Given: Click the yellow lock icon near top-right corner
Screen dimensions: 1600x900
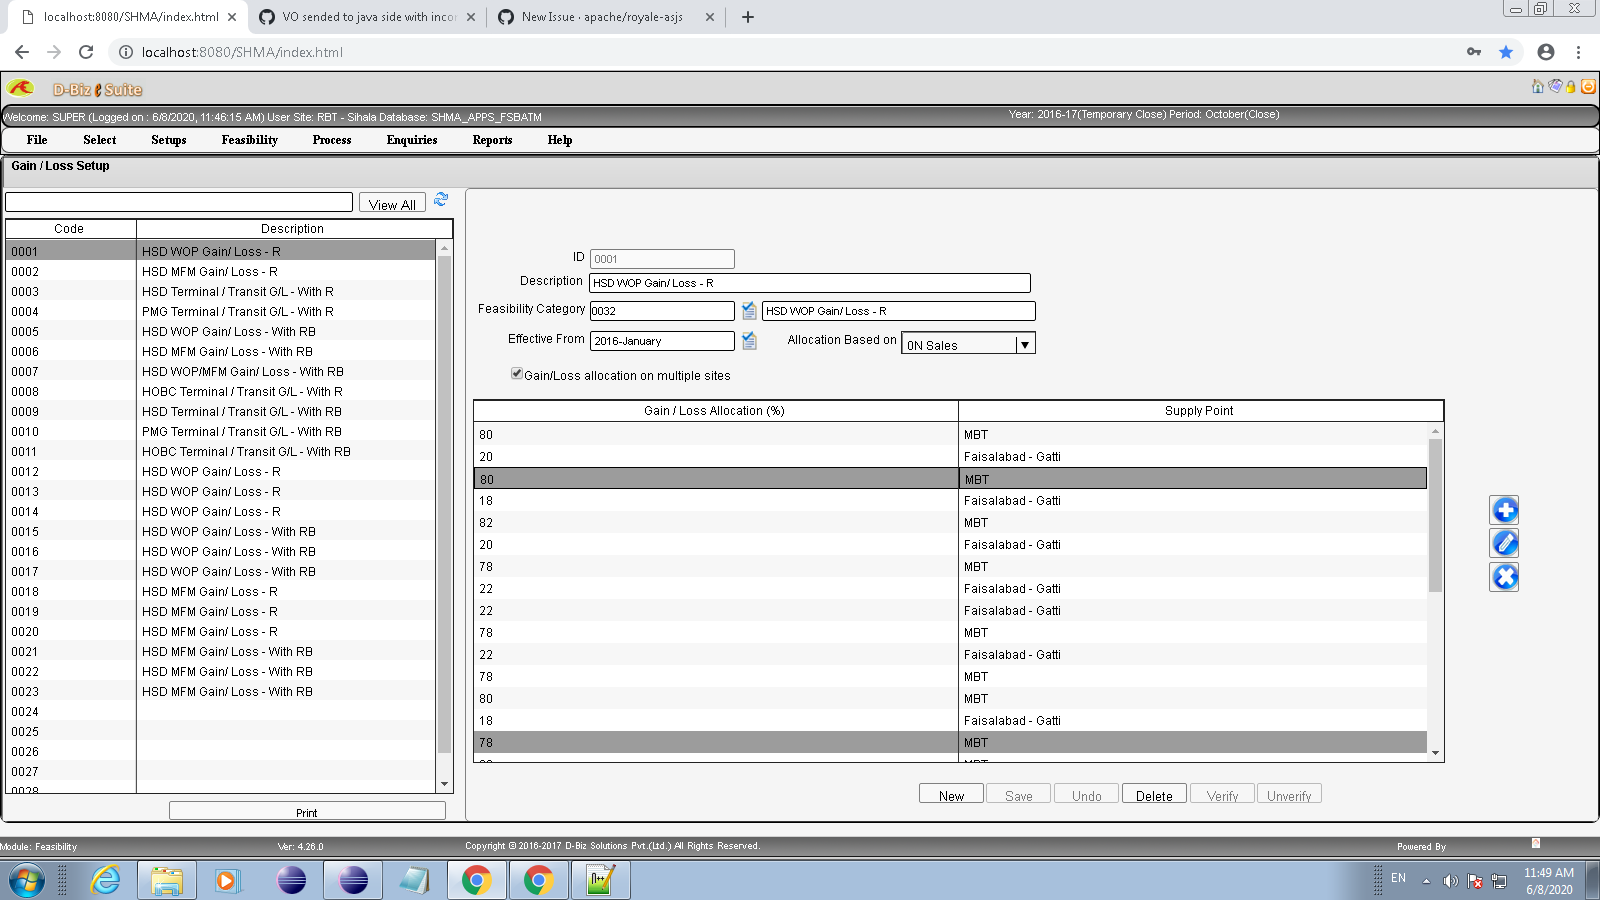Looking at the screenshot, I should [x=1570, y=87].
